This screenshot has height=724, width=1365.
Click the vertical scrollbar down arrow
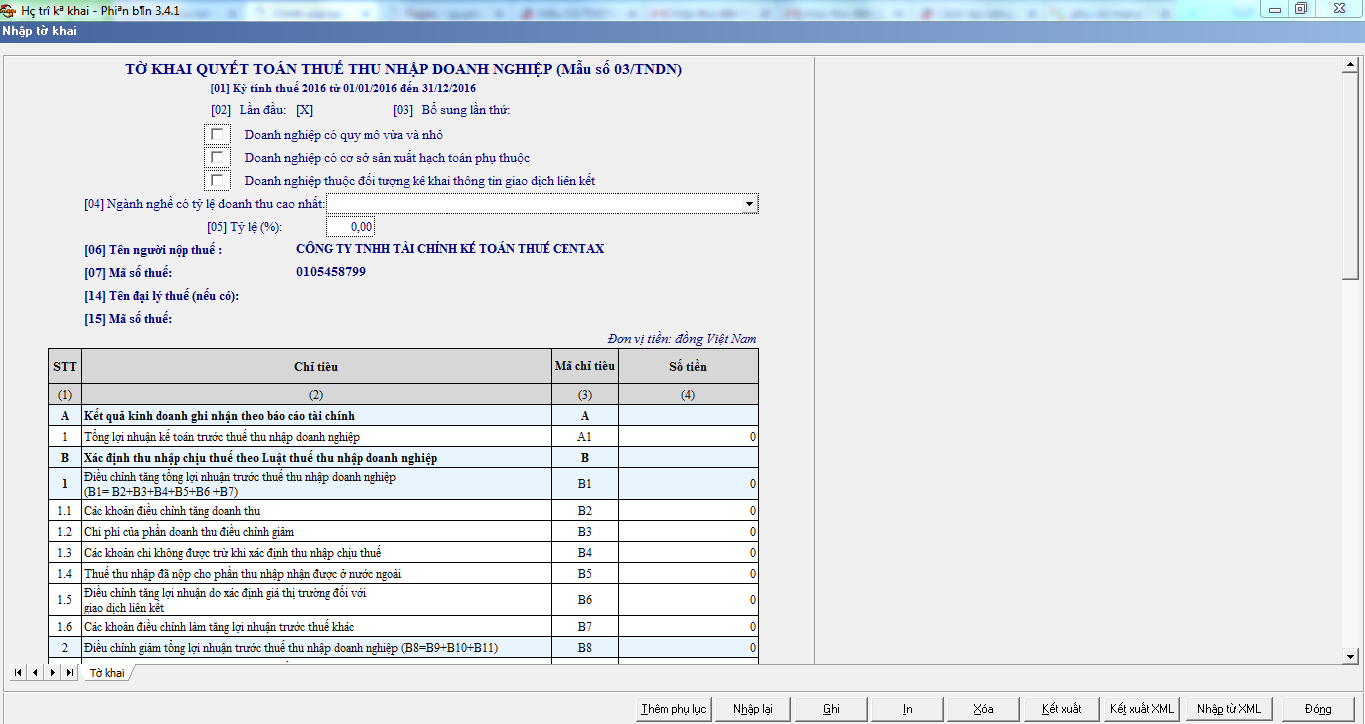click(x=1350, y=655)
